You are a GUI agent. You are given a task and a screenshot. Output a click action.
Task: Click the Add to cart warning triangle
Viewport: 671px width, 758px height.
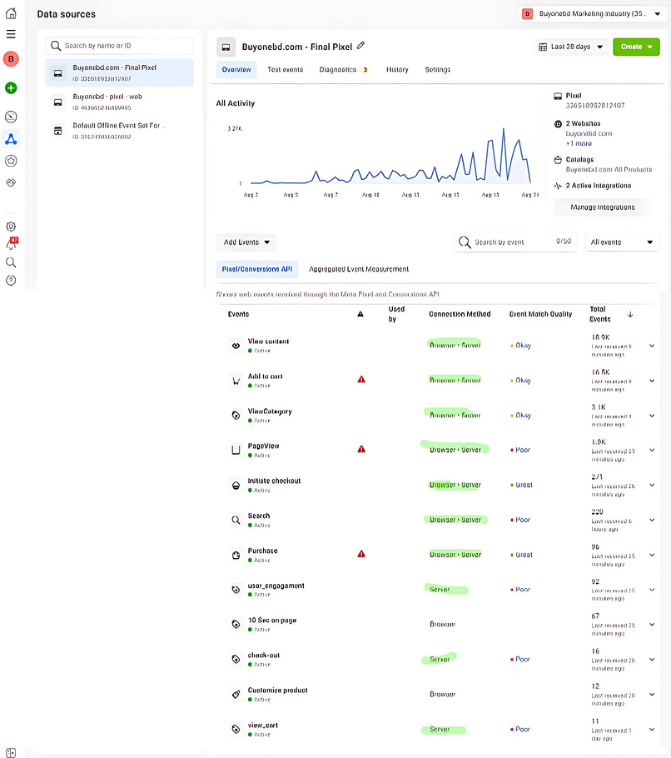tap(361, 379)
